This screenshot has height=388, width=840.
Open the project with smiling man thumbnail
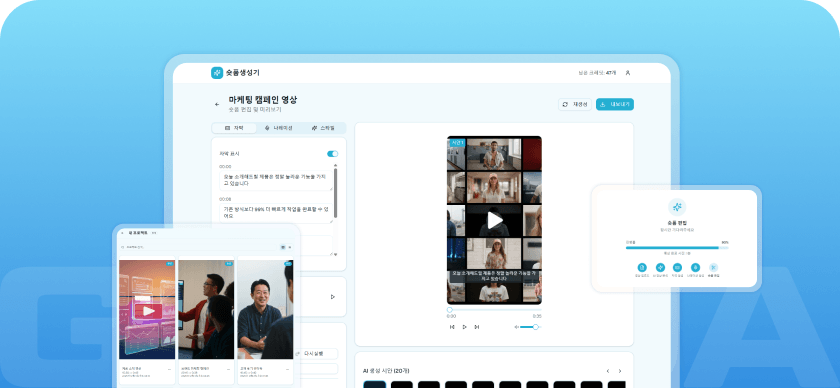coord(265,310)
